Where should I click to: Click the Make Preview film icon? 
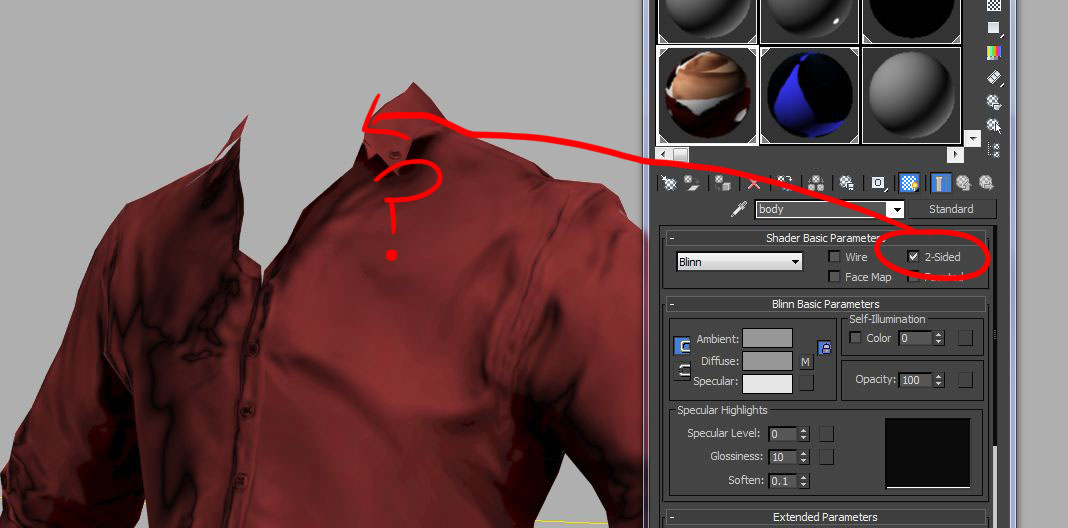click(994, 78)
